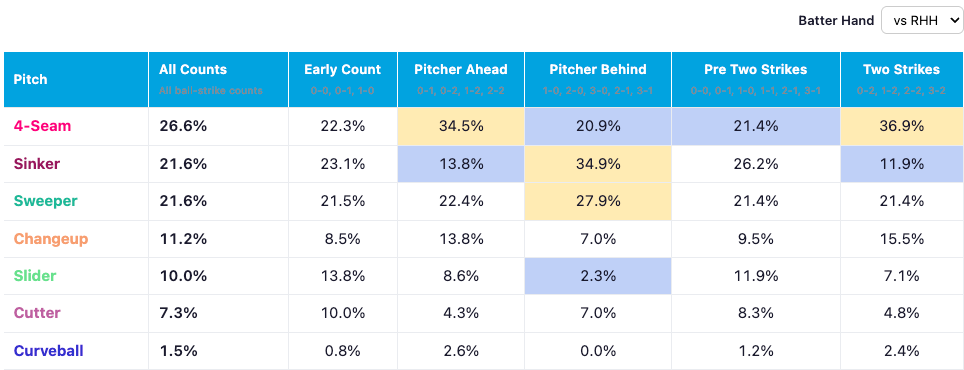Click the Pitch column header
Image resolution: width=964 pixels, height=370 pixels.
[x=76, y=80]
